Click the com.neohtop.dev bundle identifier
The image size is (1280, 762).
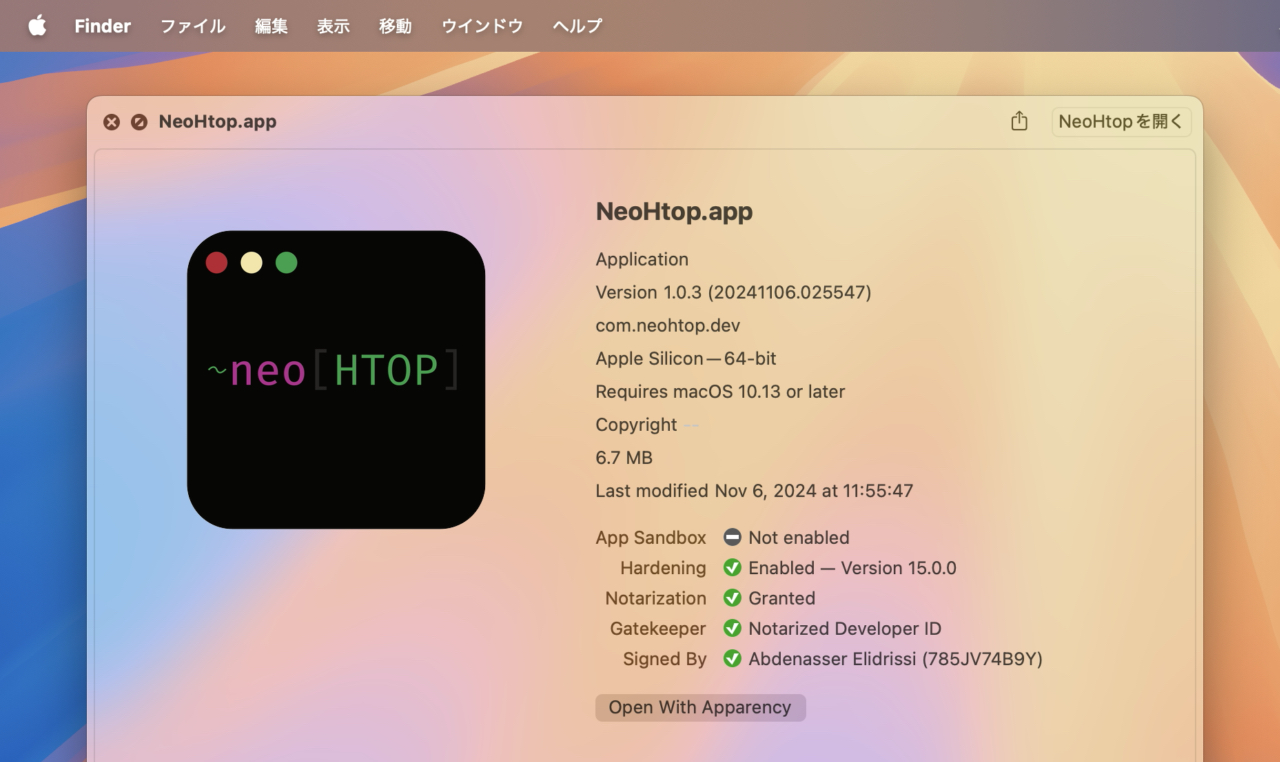coord(668,325)
